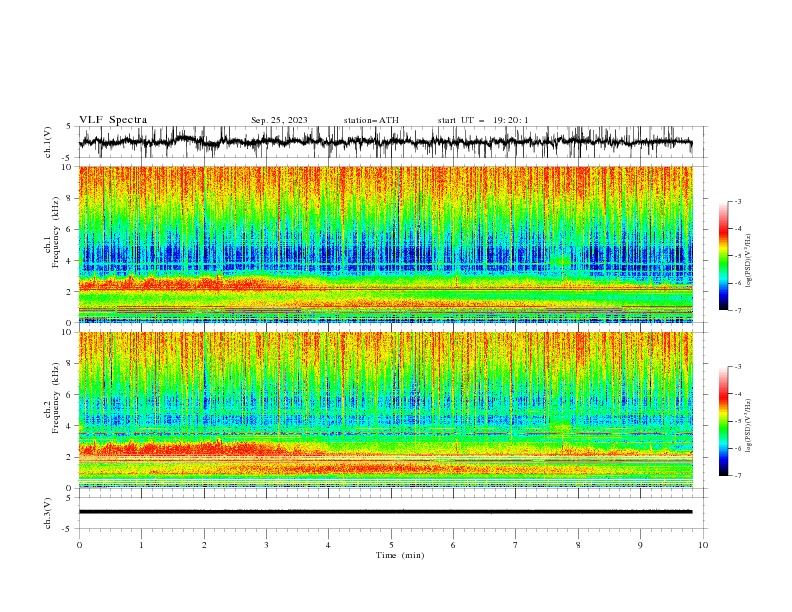This screenshot has height=612, width=792.
Task: Click the "-5" tick of the ch.3(V) axis
Action: pos(68,529)
